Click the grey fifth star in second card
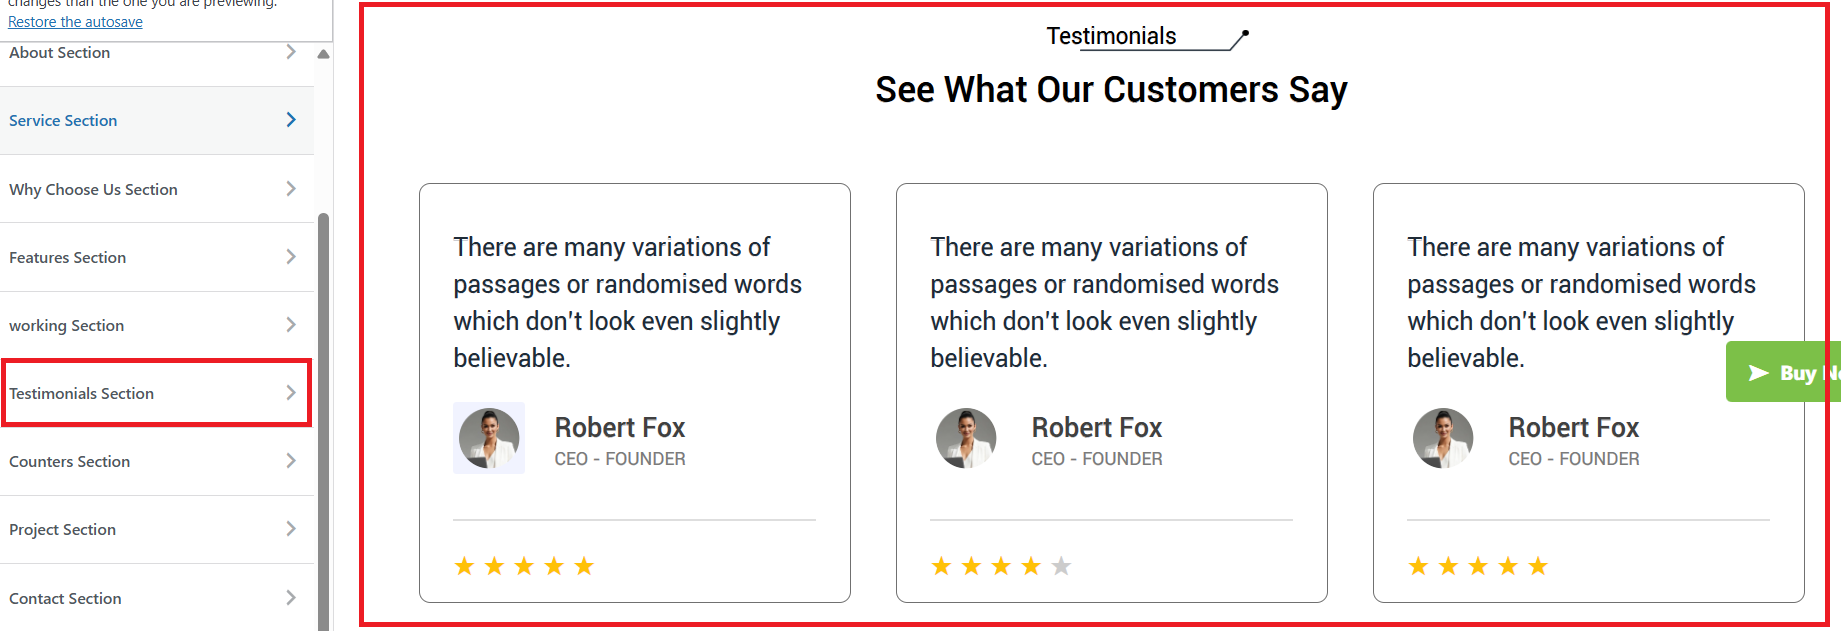The width and height of the screenshot is (1841, 631). click(x=1061, y=567)
